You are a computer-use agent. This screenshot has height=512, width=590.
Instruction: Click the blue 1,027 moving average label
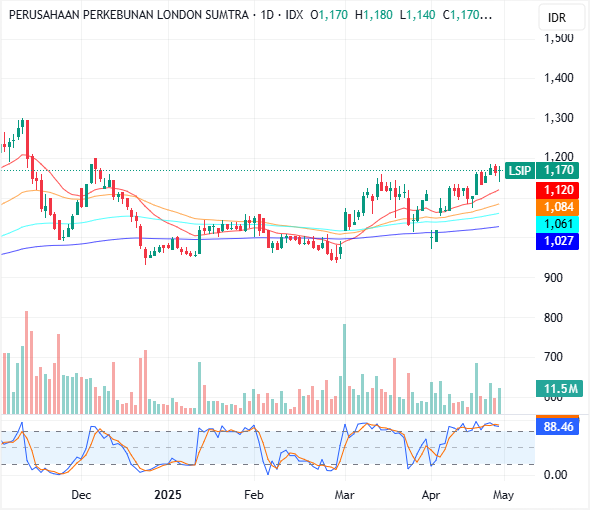[x=558, y=241]
